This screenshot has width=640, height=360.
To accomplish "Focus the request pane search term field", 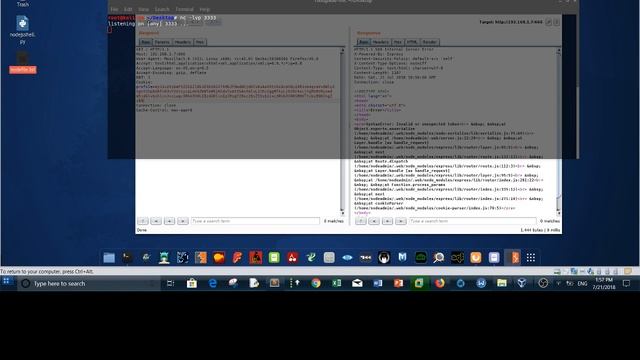I will (256, 221).
